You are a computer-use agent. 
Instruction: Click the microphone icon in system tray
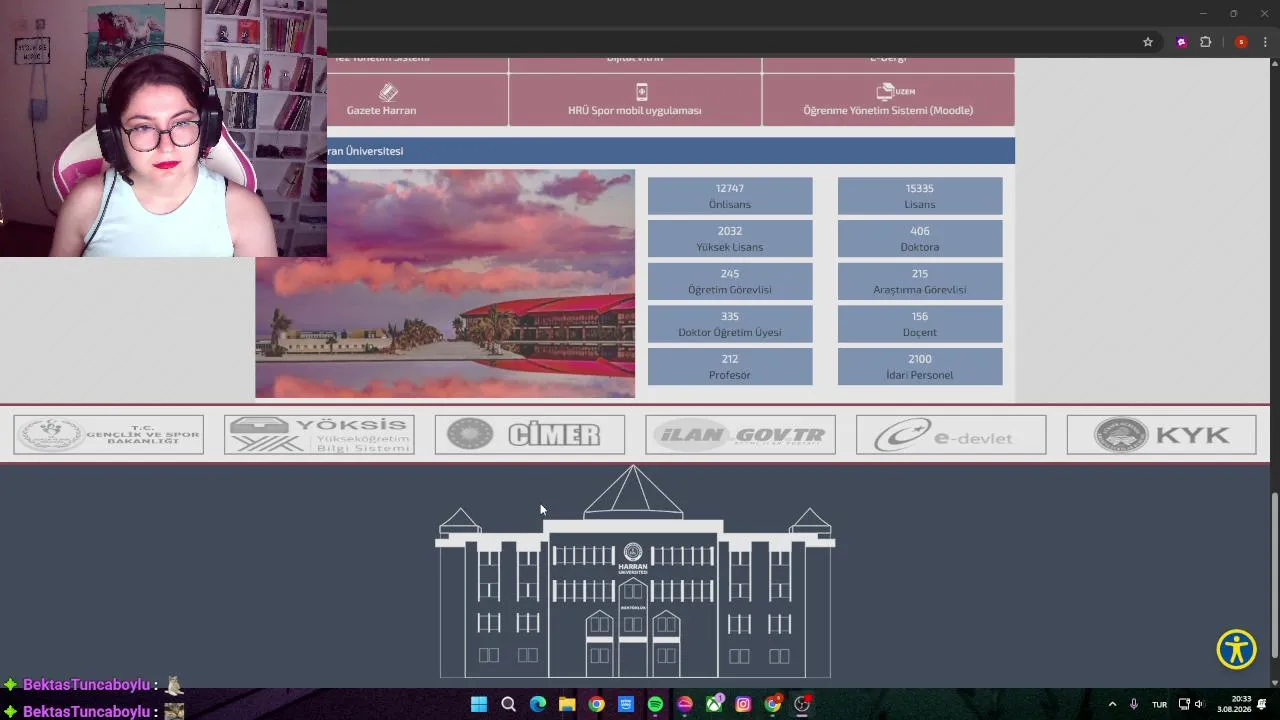click(x=1134, y=704)
